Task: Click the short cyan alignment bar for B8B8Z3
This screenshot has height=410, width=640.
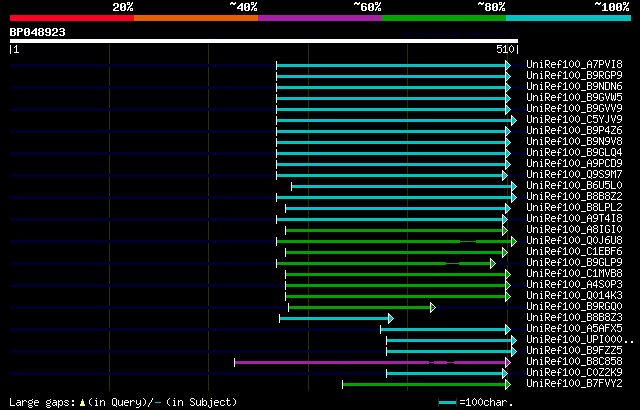Action: [336, 318]
